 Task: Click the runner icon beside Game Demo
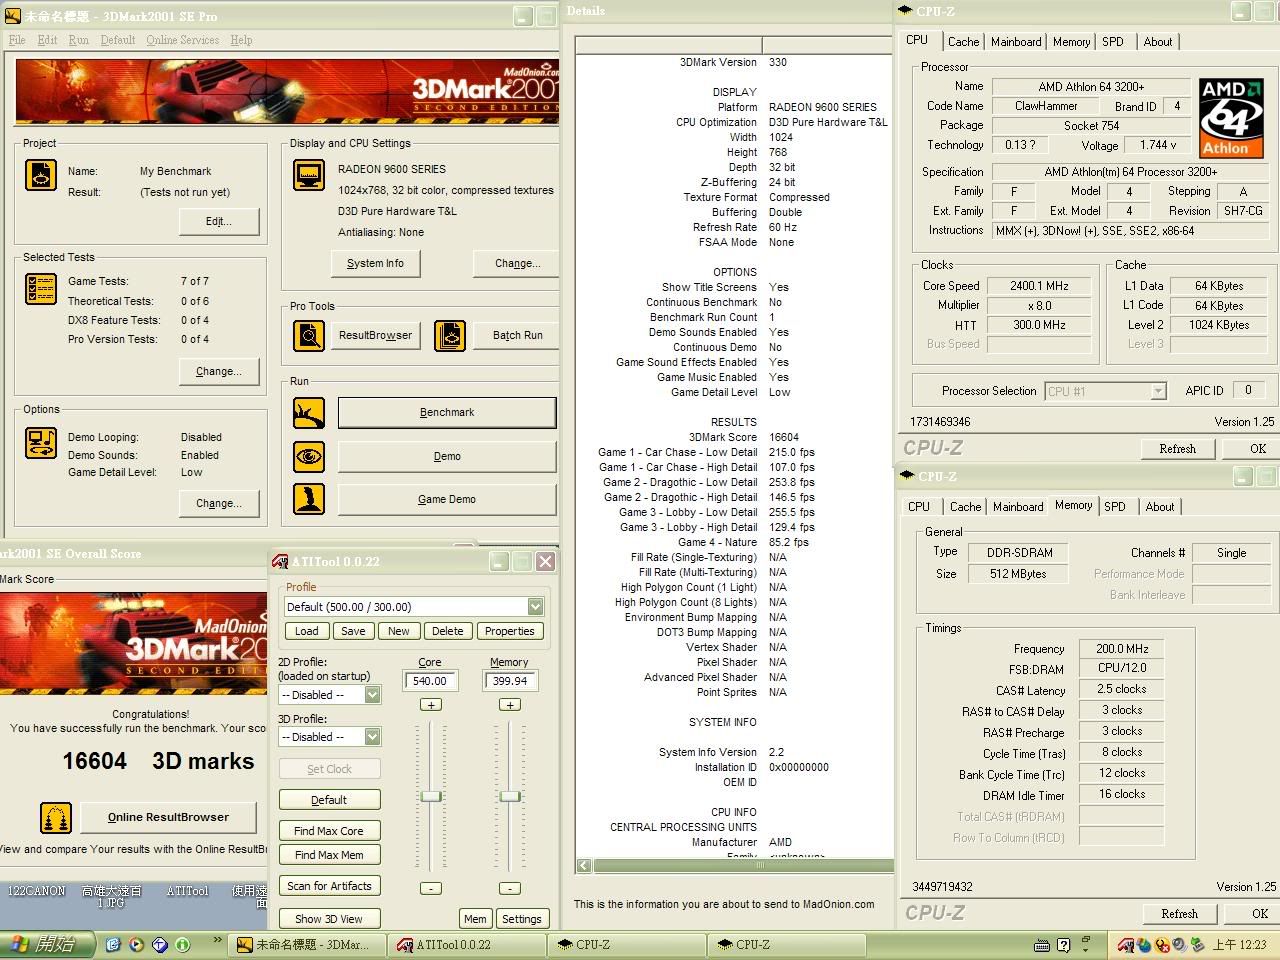coord(309,499)
